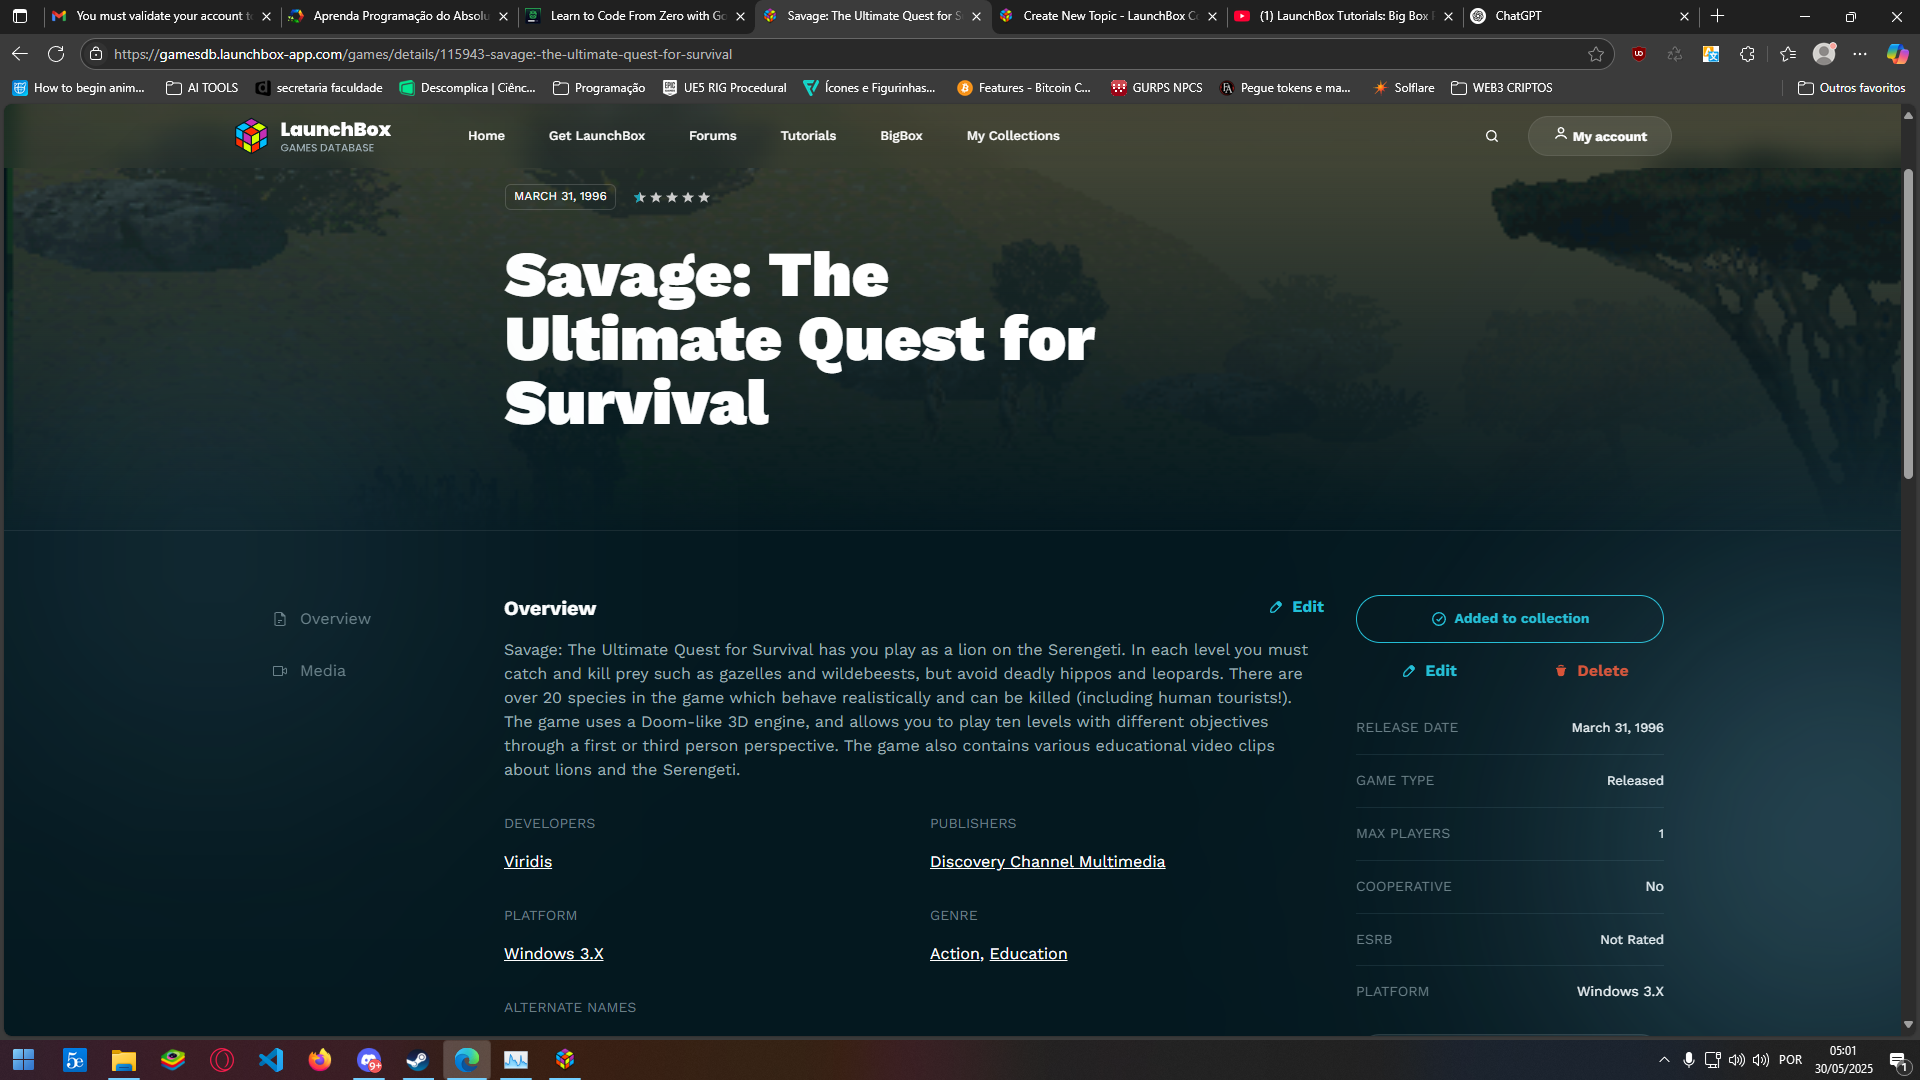Click the page vertical scrollbar thumb
The width and height of the screenshot is (1920, 1080).
[1908, 323]
